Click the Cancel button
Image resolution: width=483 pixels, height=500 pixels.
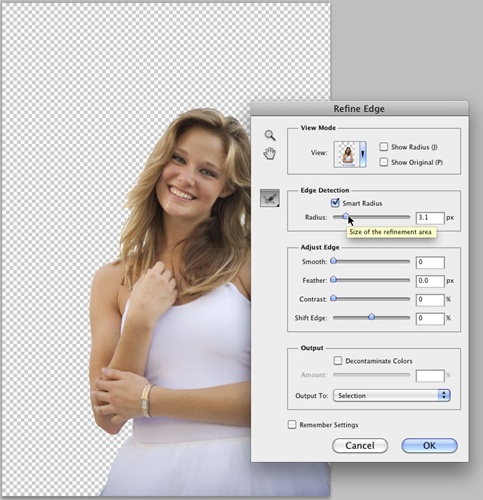tap(360, 446)
